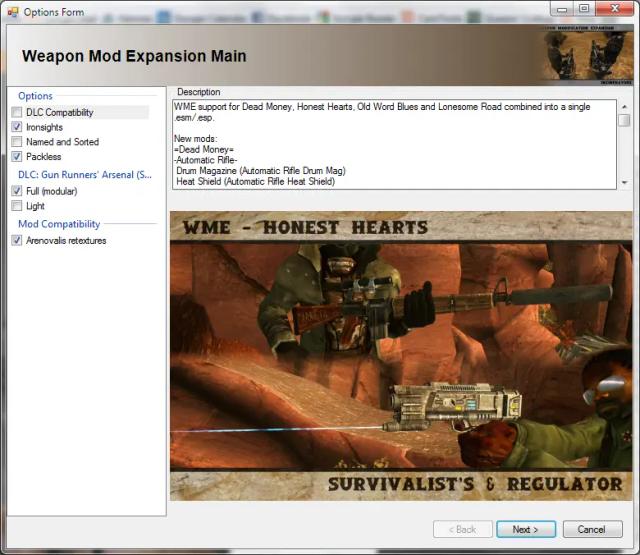Click the description scrollbar up arrow
The image size is (640, 555).
[x=624, y=107]
